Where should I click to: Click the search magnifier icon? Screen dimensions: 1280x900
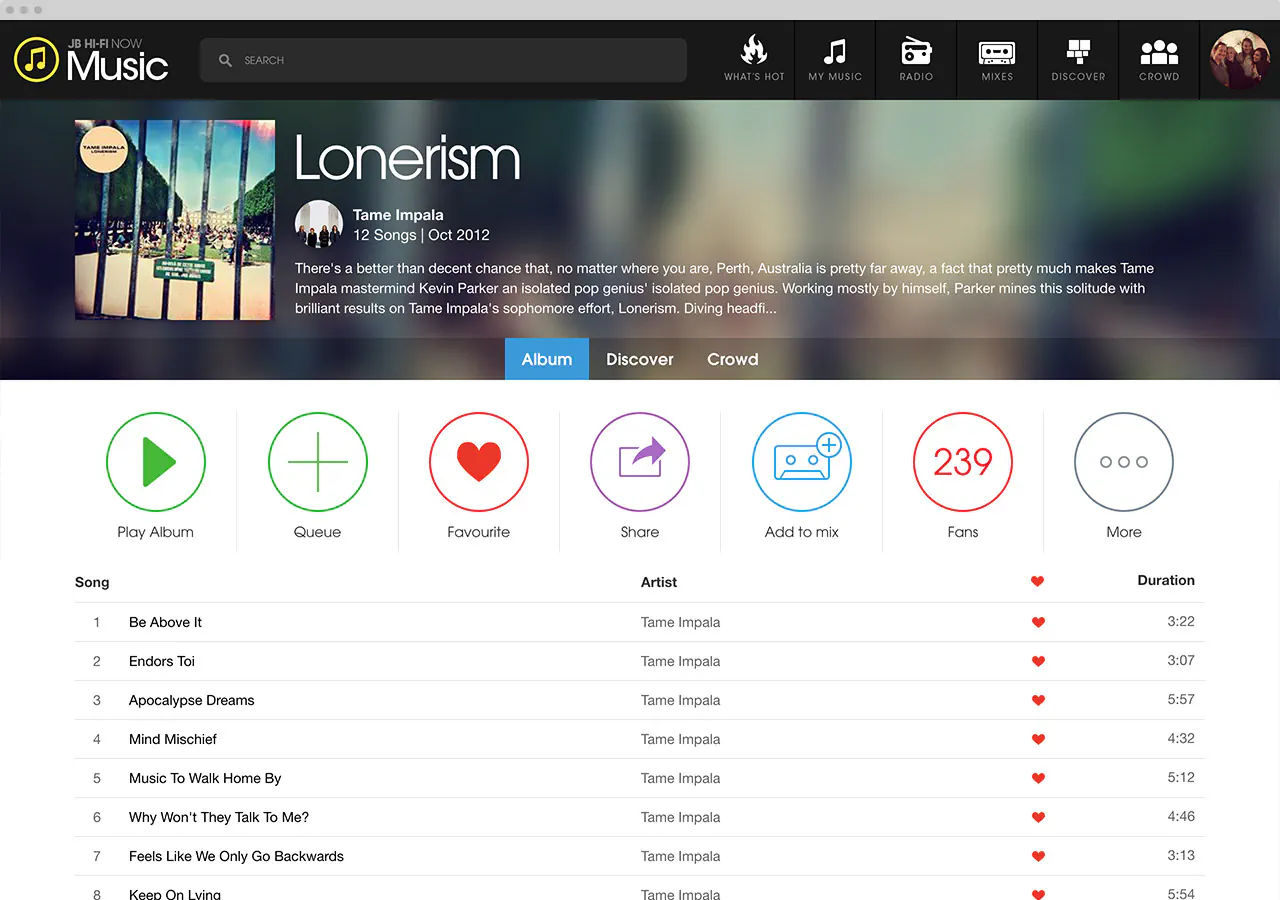click(225, 60)
